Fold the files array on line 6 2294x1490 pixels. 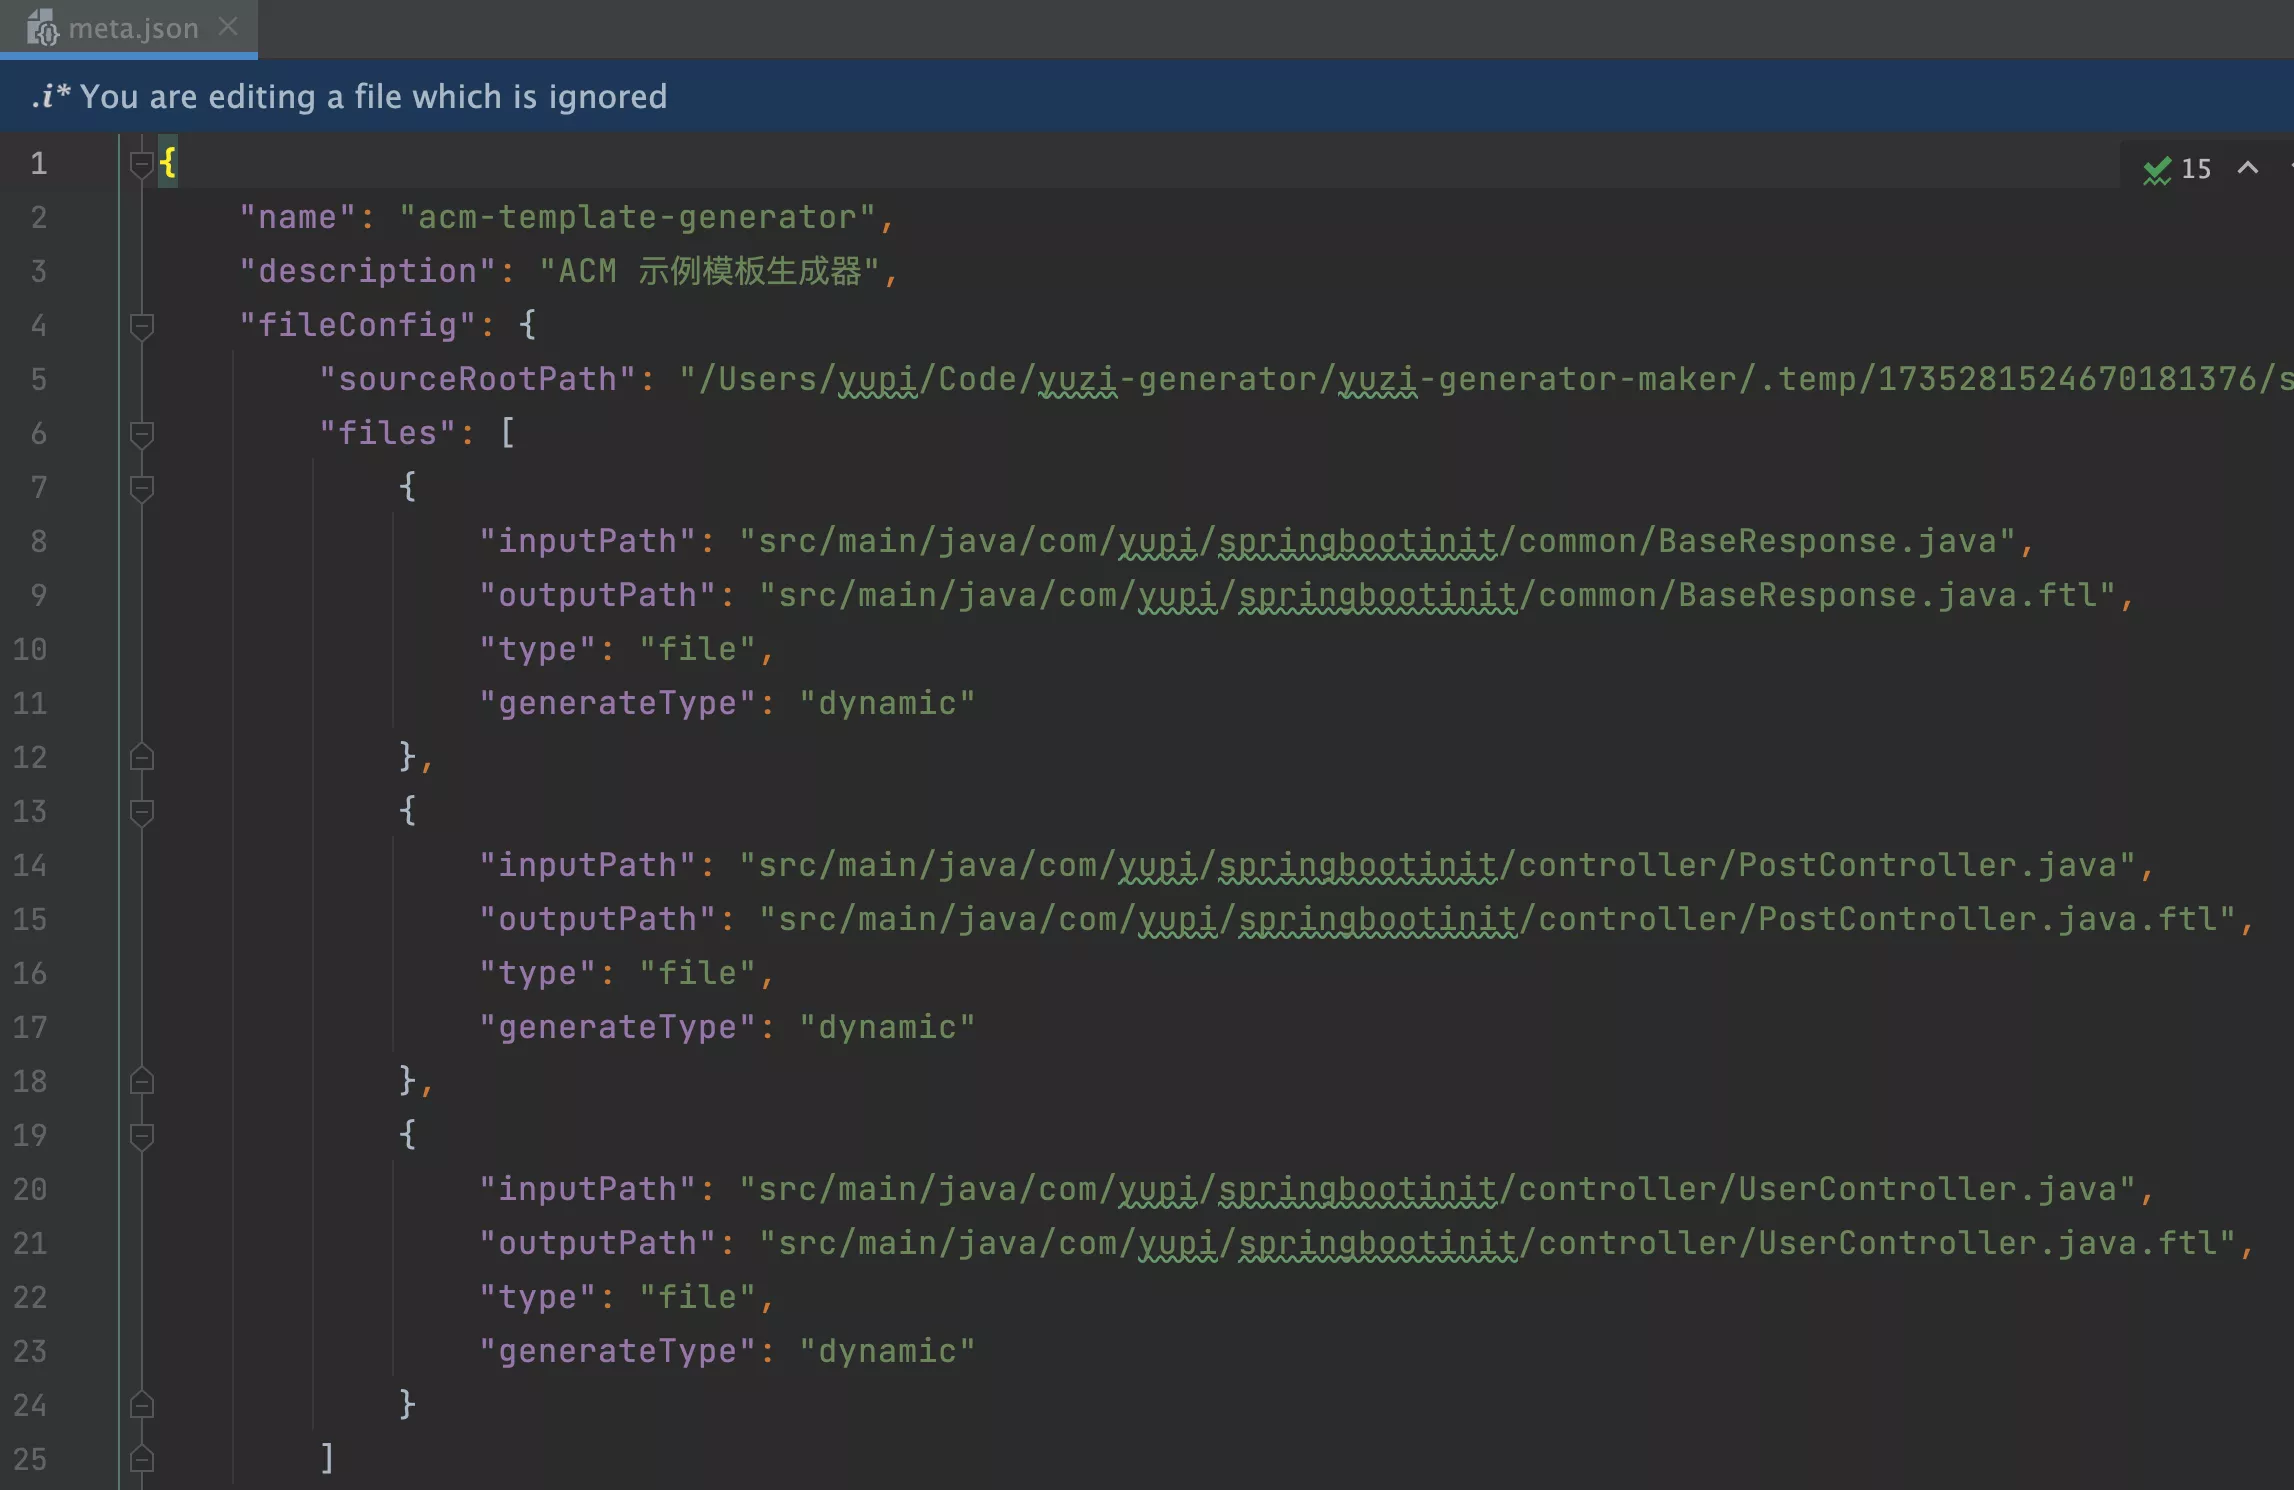[x=142, y=433]
